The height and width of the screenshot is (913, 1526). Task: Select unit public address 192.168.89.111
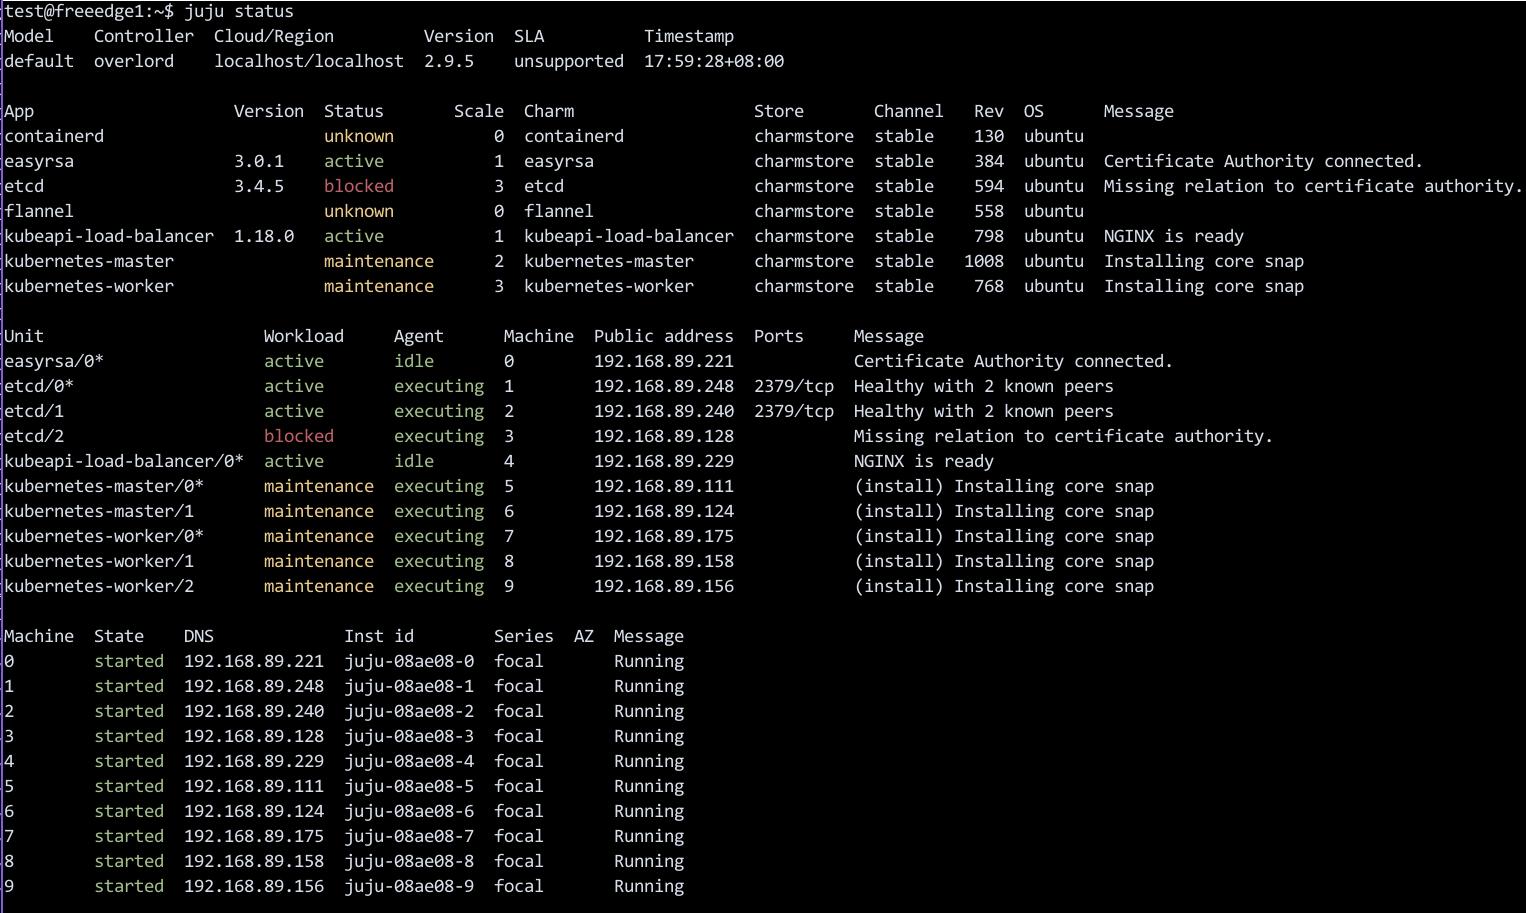pos(664,486)
